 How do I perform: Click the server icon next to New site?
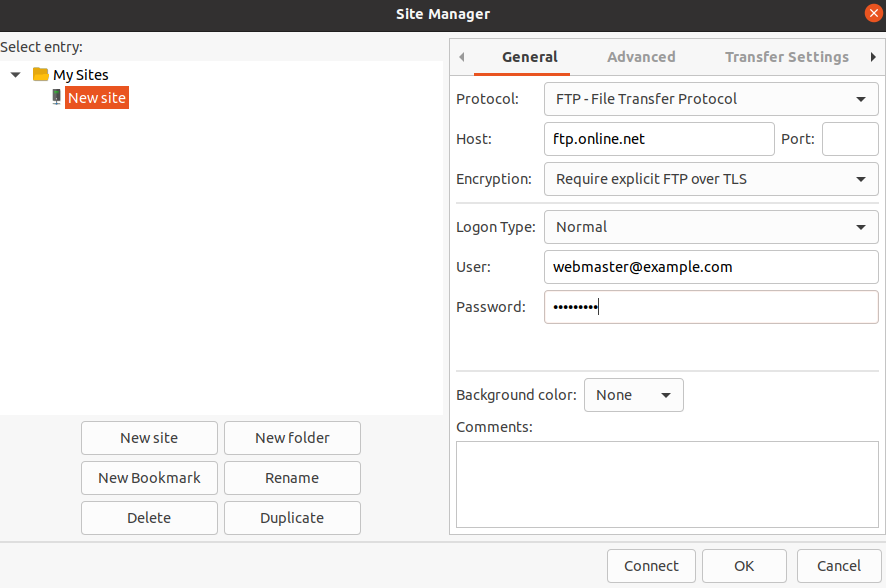click(x=56, y=97)
